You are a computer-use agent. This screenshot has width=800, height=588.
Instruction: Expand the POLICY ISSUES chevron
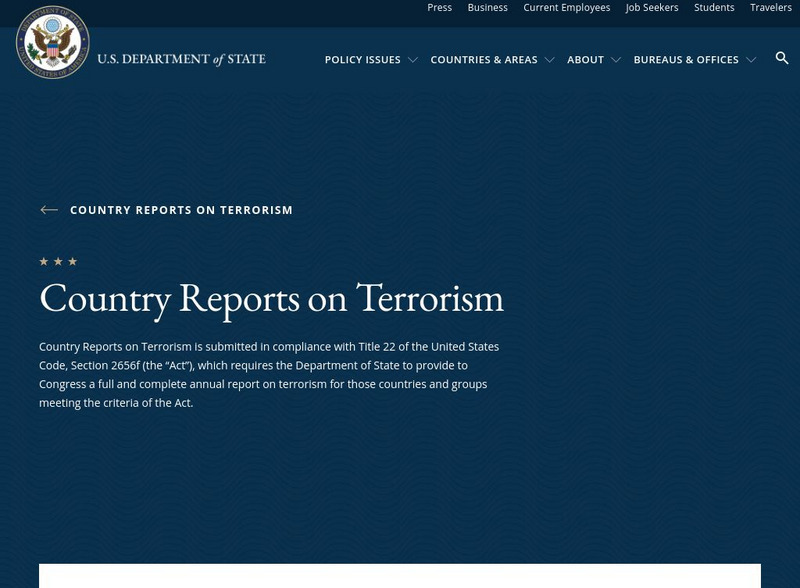click(412, 60)
